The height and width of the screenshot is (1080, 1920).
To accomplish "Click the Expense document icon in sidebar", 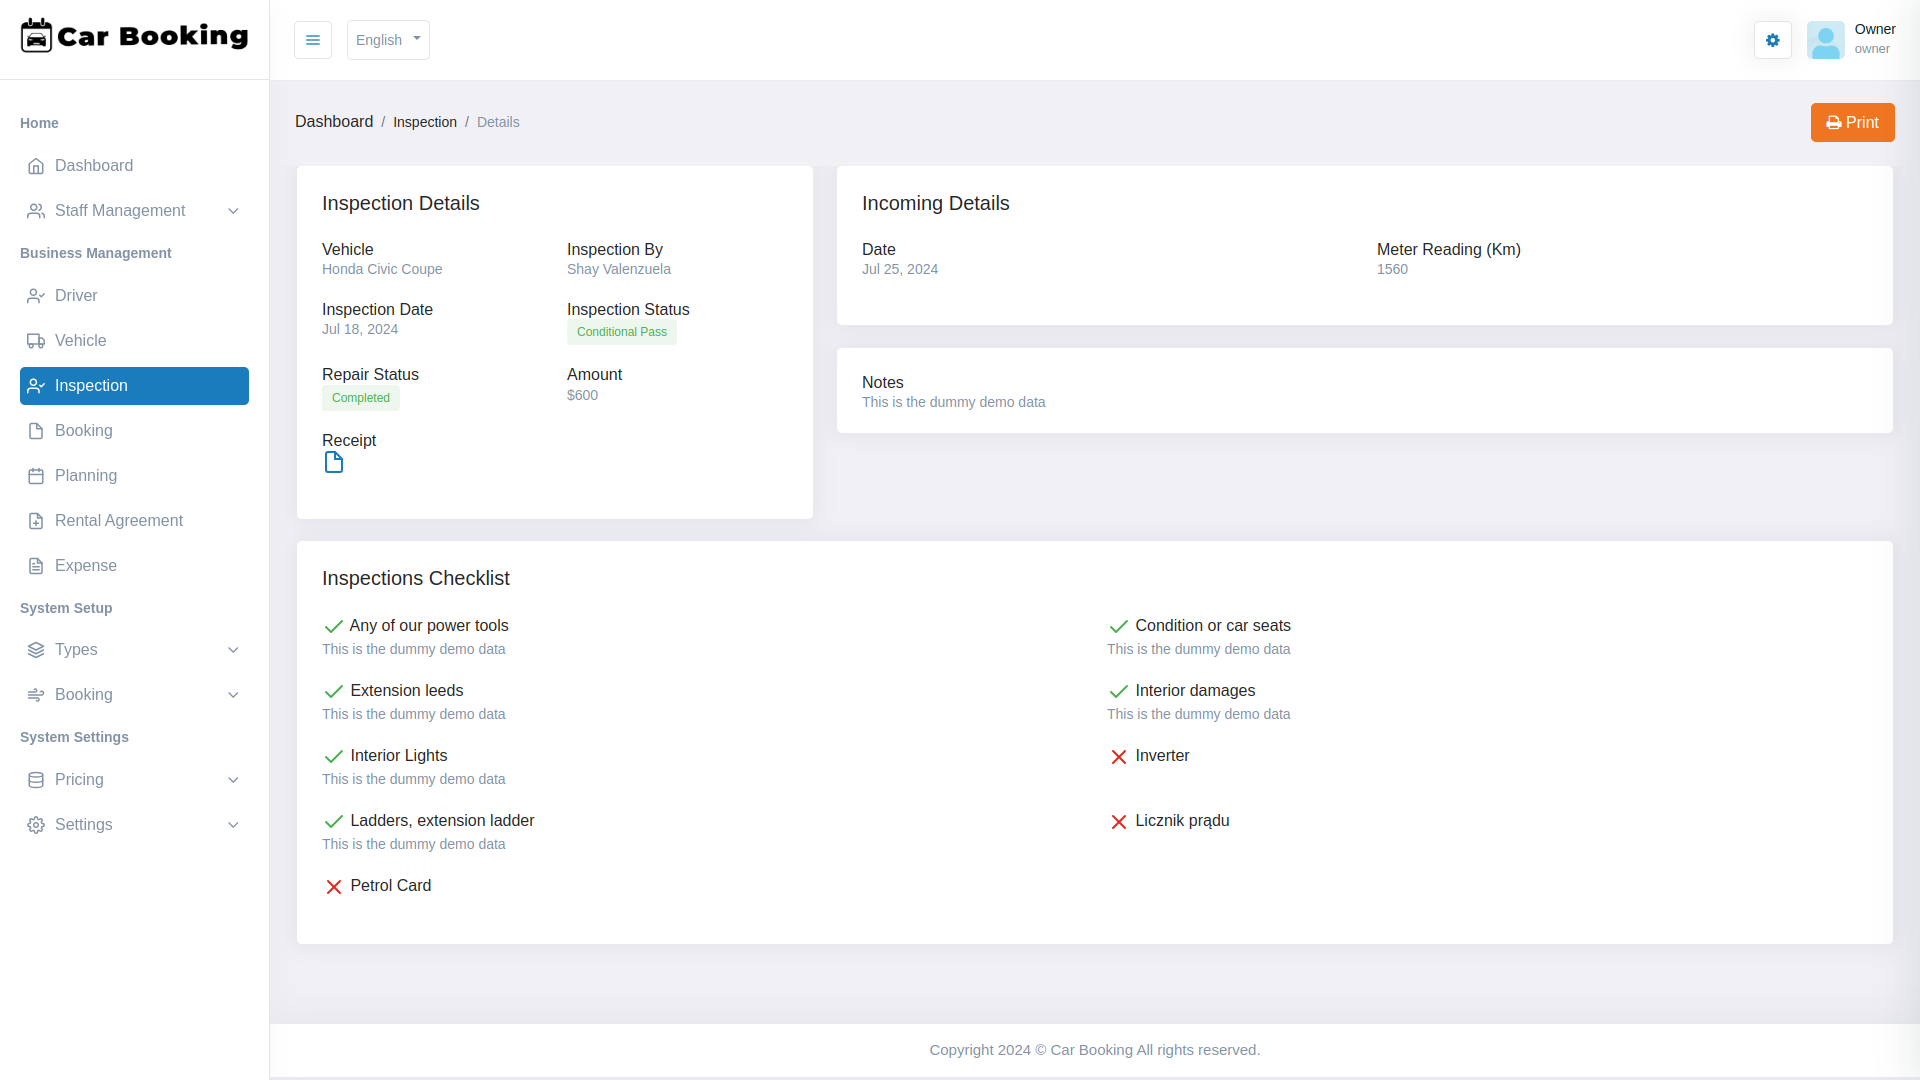I will point(36,566).
